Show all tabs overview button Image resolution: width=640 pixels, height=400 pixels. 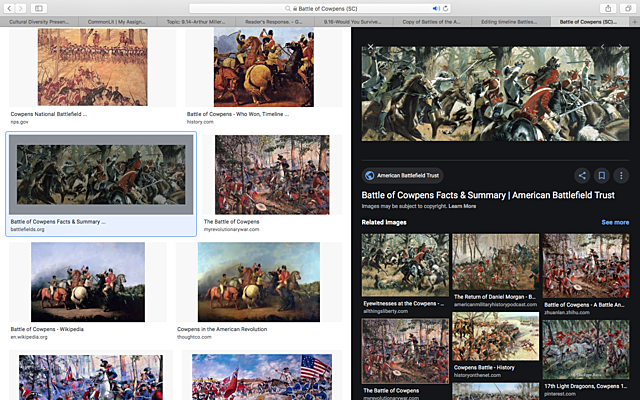click(628, 8)
